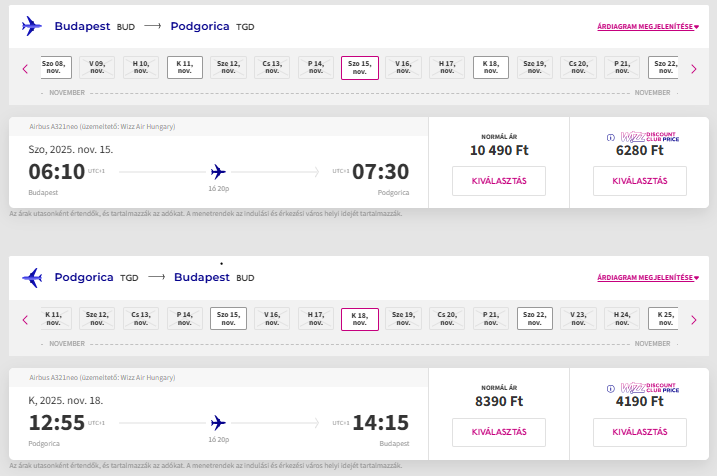The width and height of the screenshot is (717, 476).
Task: Select return date Szo 15, nov.
Action: coord(228,319)
